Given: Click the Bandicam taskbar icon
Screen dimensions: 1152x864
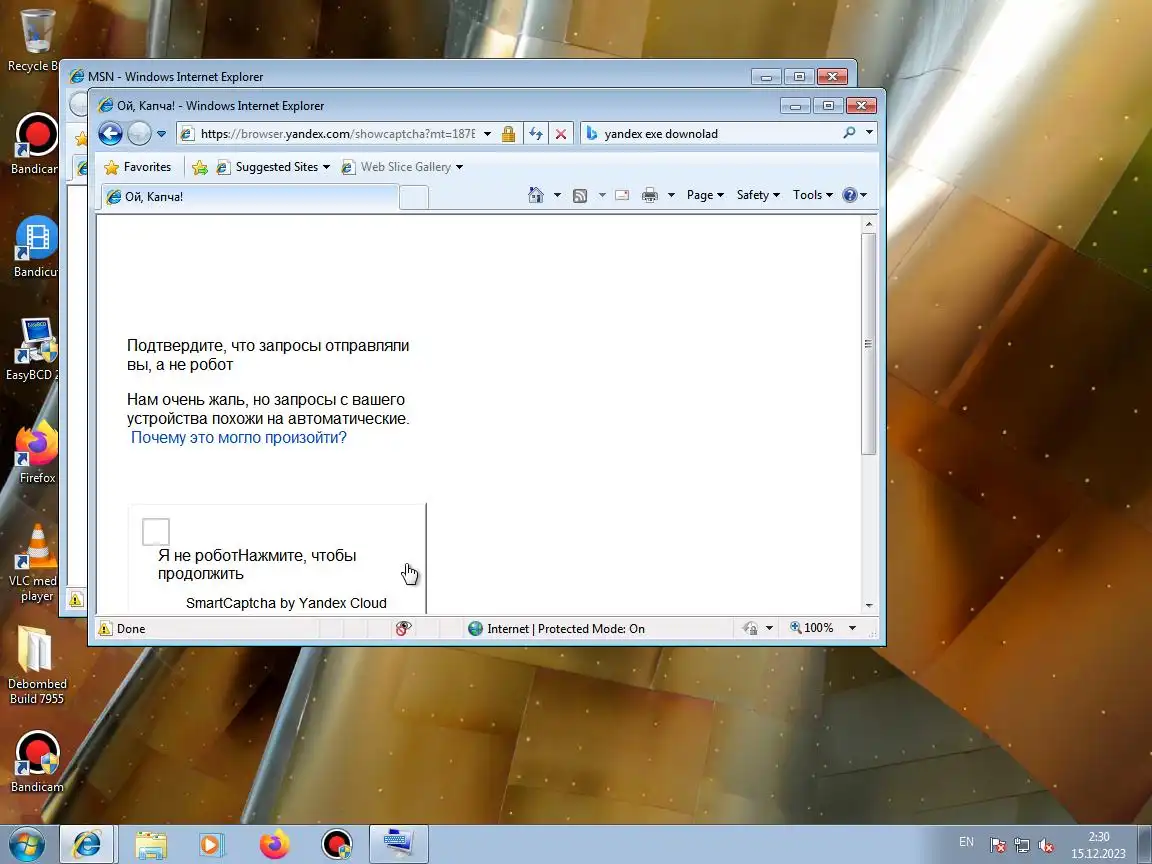Looking at the screenshot, I should coord(337,845).
